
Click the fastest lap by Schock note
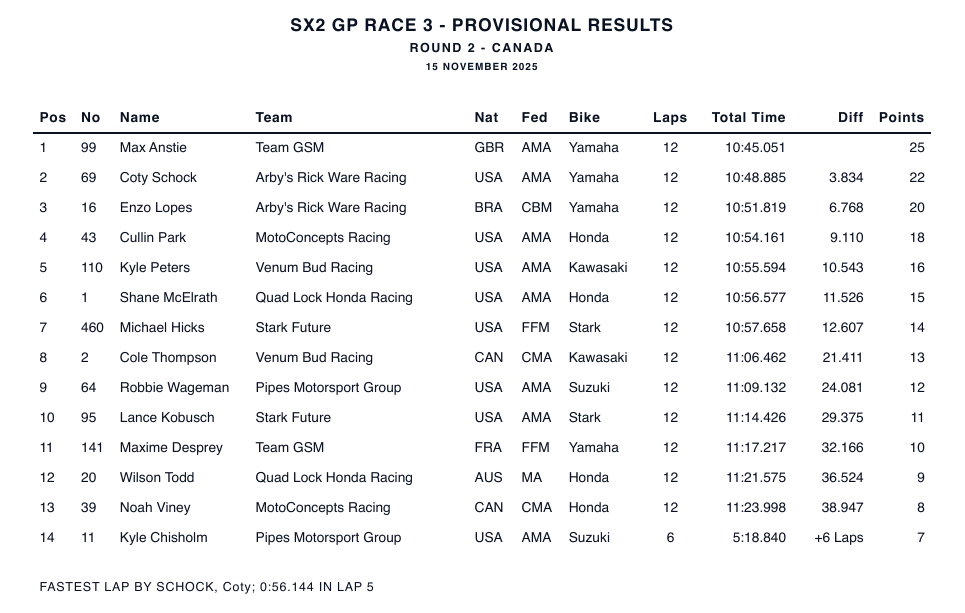tap(207, 587)
